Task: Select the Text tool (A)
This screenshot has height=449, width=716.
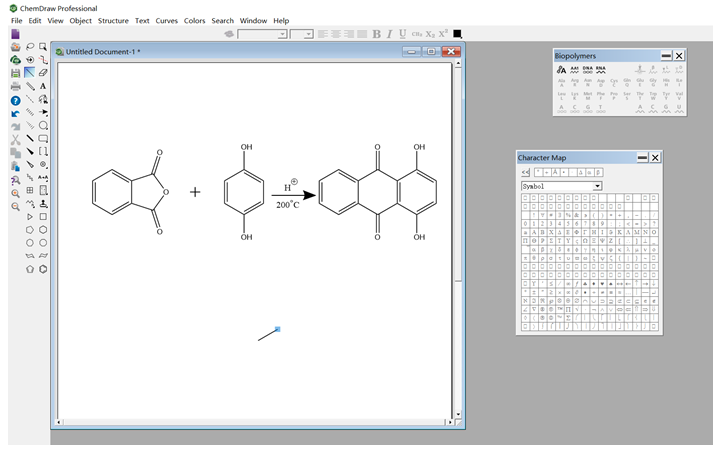Action: [43, 86]
